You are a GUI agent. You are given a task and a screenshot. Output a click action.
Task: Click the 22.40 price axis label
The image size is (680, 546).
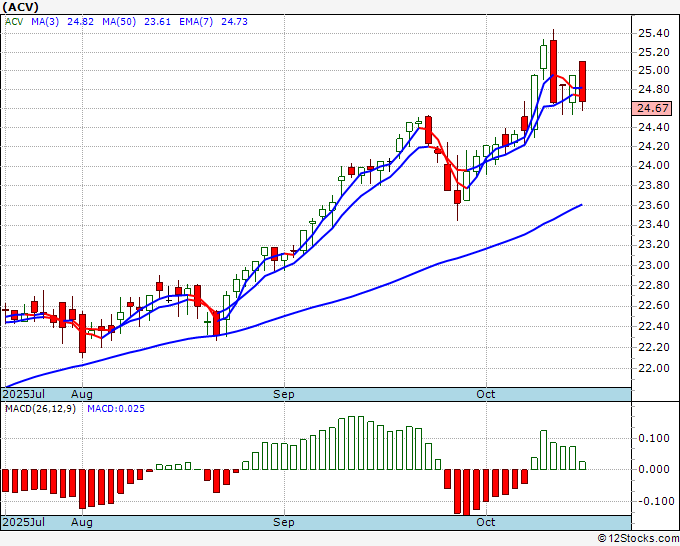[x=654, y=326]
